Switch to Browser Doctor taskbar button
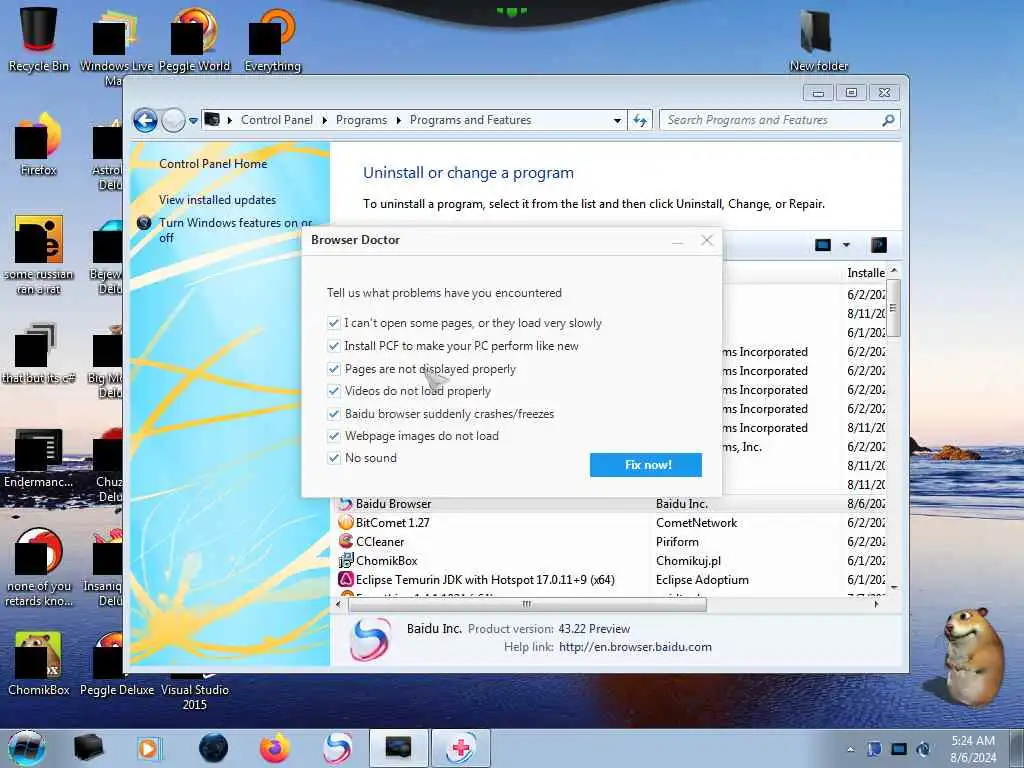Screen dimensions: 1024x768 460,748
